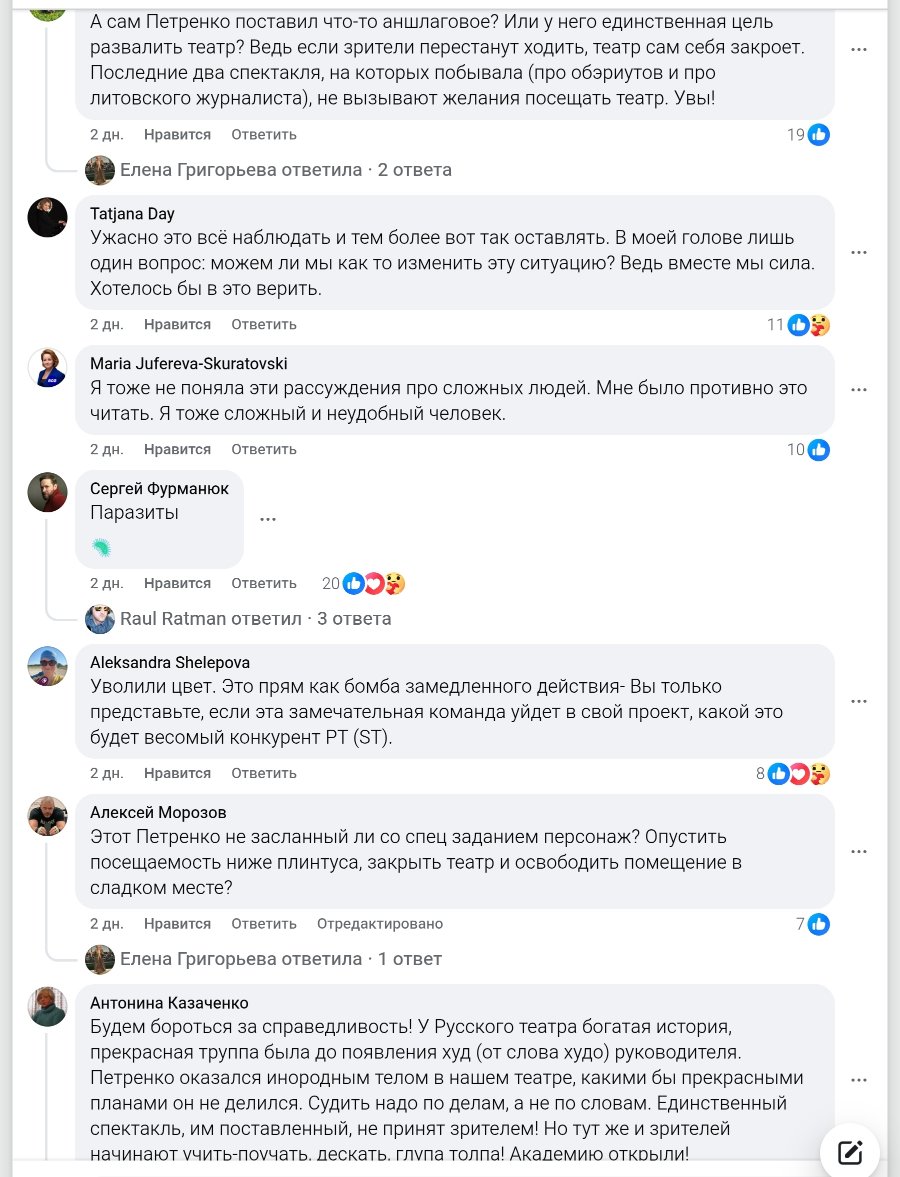This screenshot has height=1177, width=900.
Task: Like Tatjana Day's comment with Нравится
Action: point(177,324)
